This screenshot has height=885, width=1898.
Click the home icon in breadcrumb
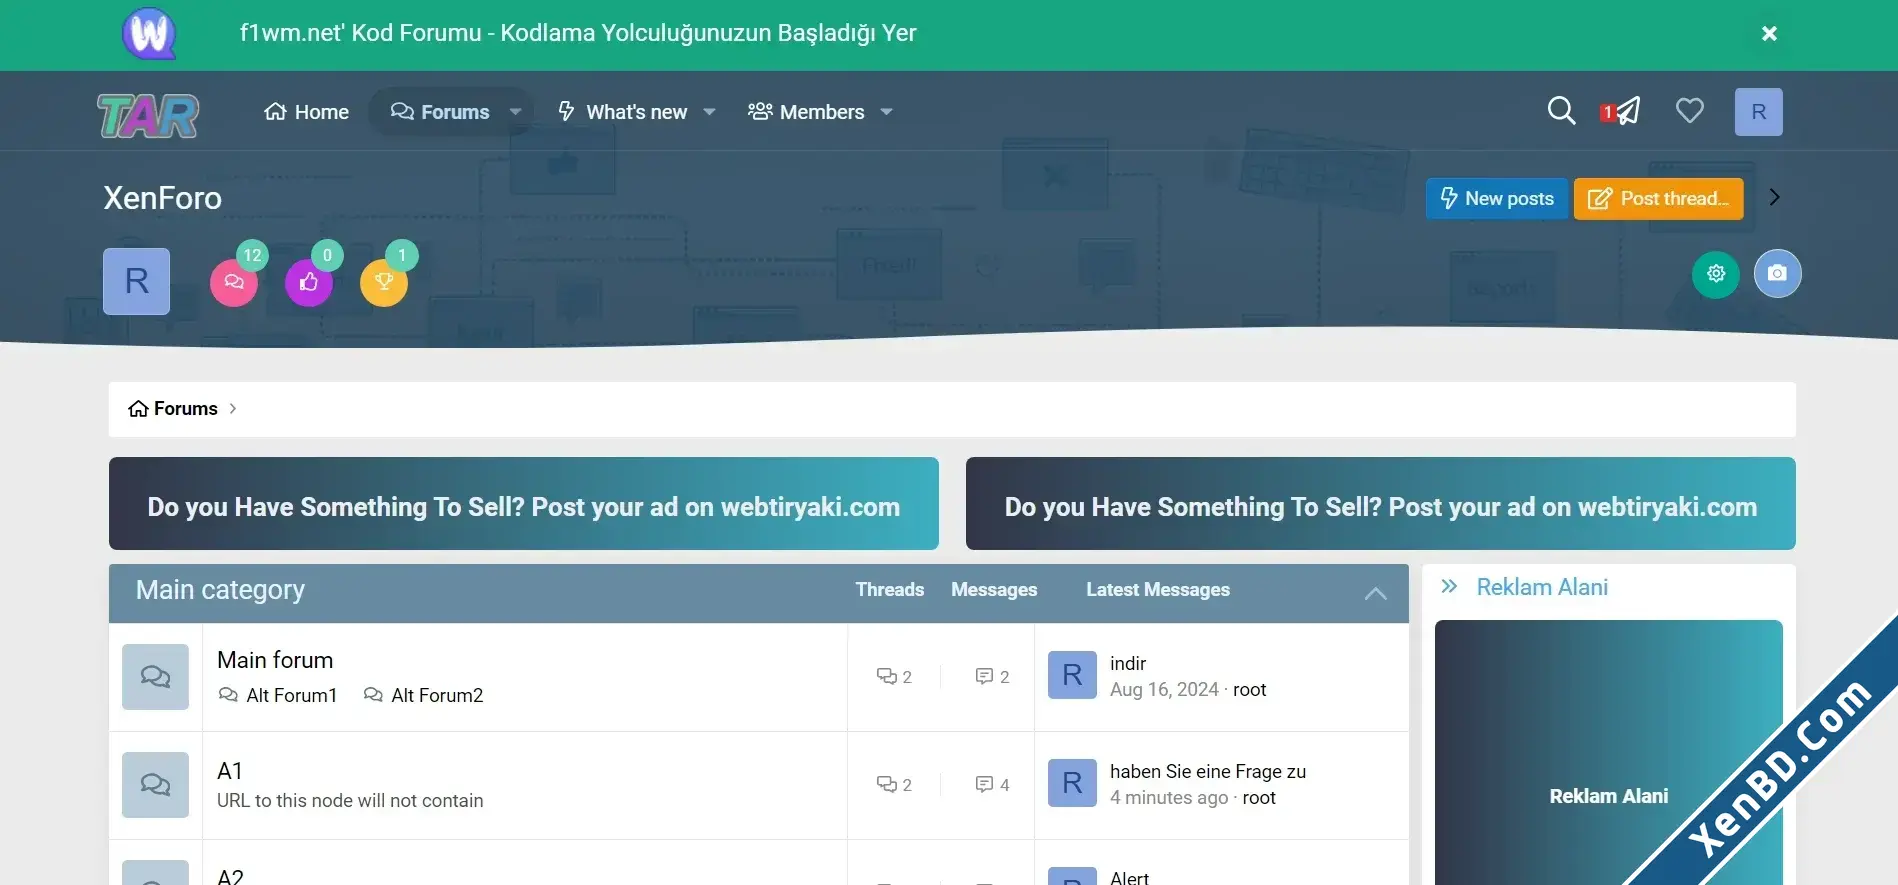138,408
